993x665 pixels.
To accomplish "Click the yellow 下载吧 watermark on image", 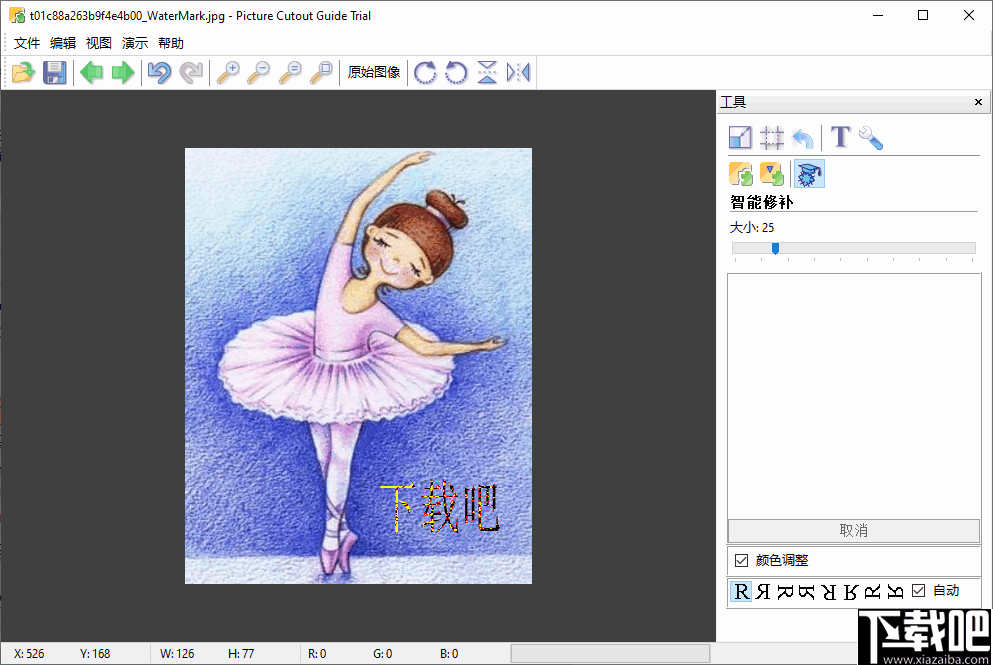I will point(440,507).
